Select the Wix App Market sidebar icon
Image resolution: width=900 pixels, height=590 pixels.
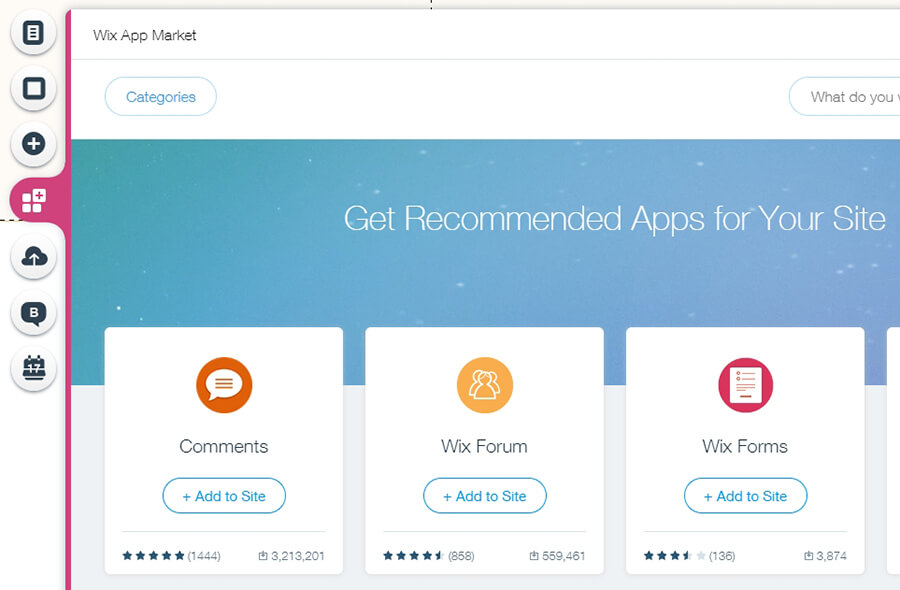(x=34, y=200)
